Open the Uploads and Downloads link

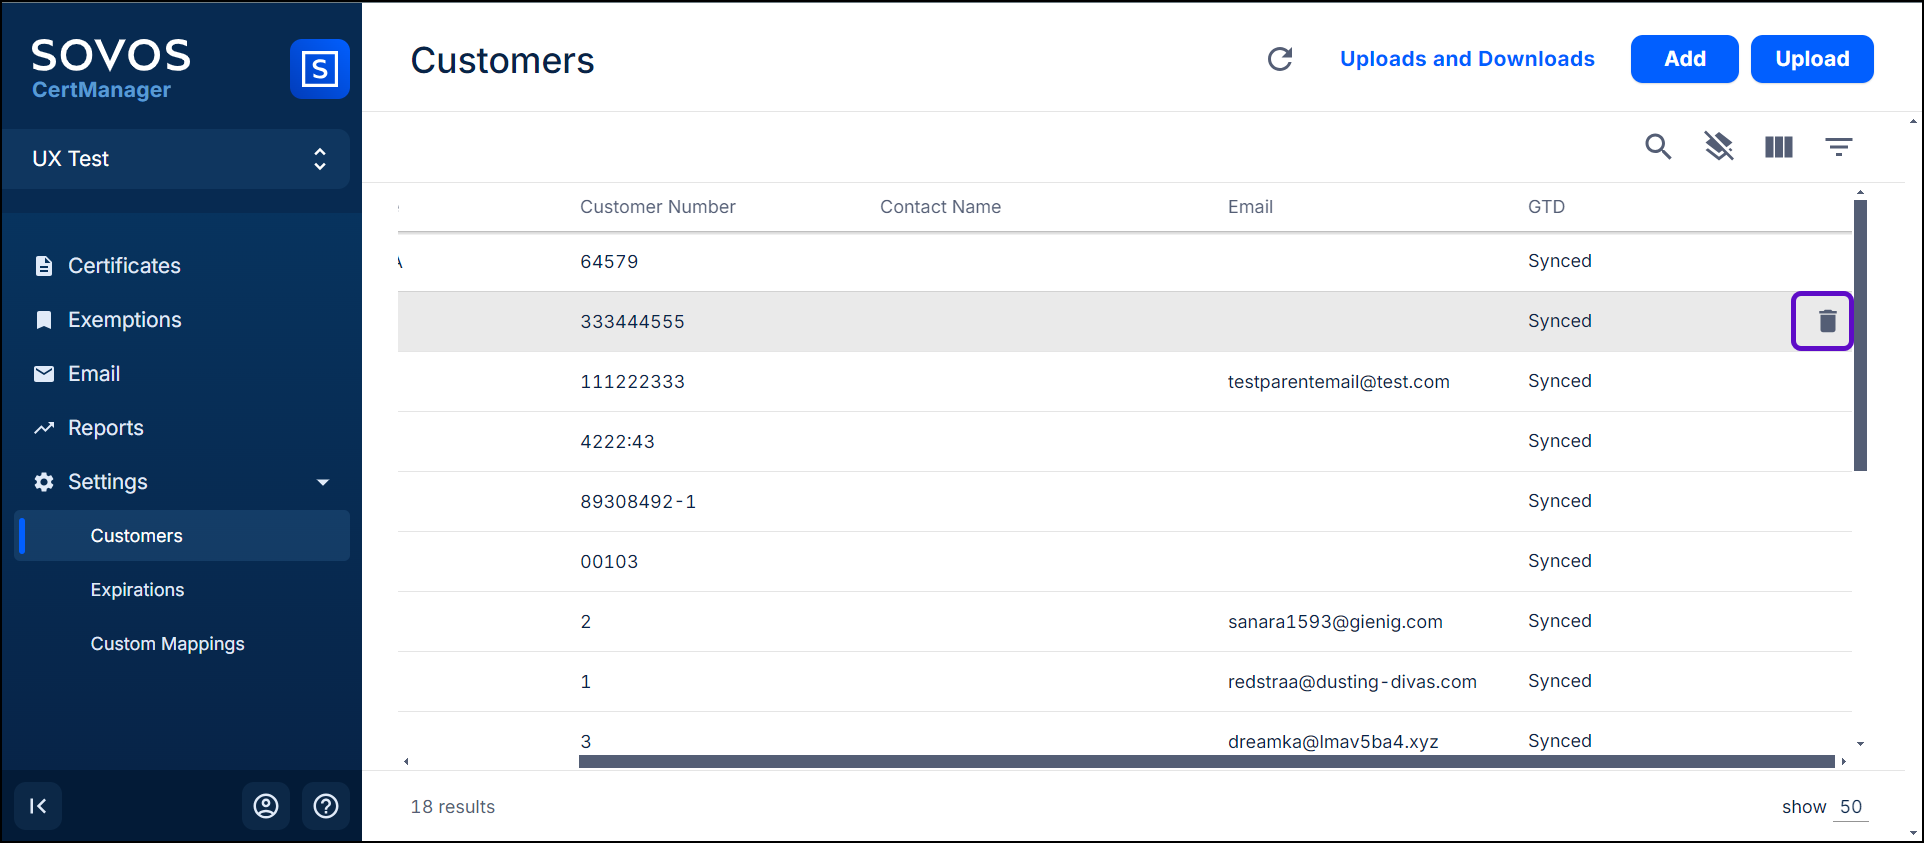(1467, 59)
